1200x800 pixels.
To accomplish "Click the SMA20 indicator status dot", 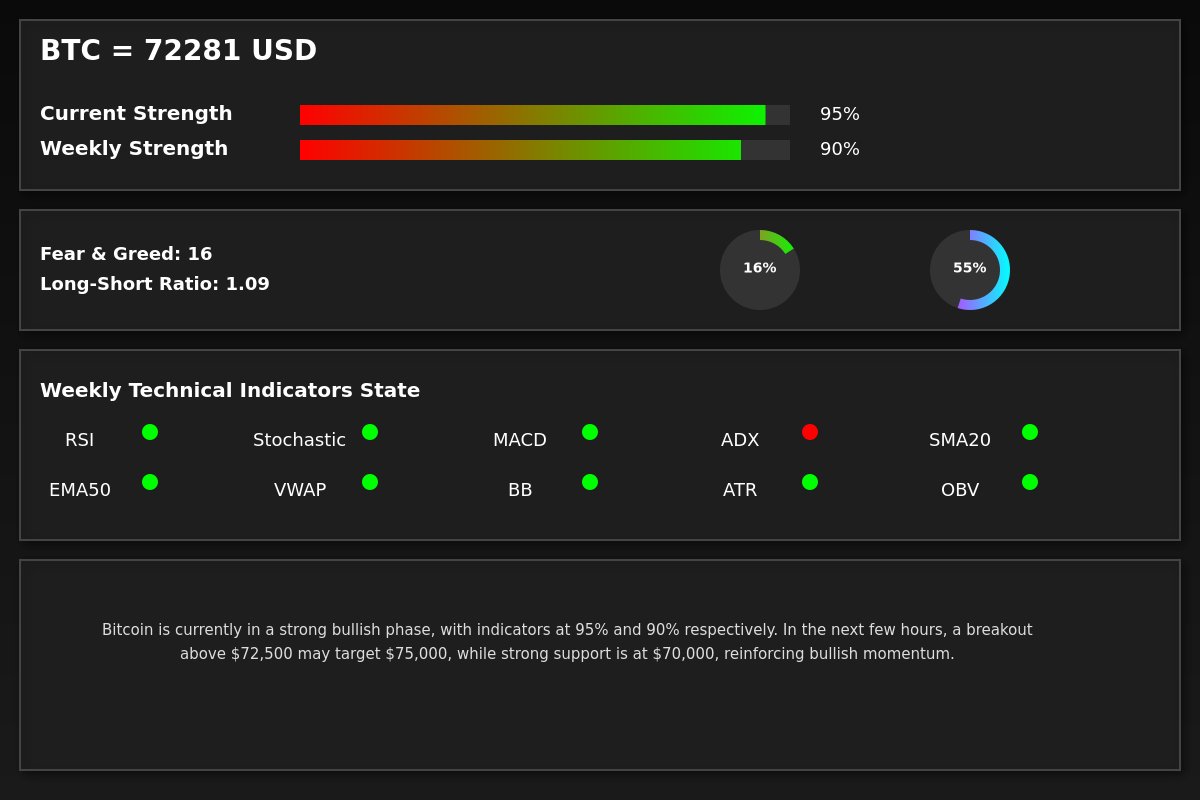I will pos(1030,432).
